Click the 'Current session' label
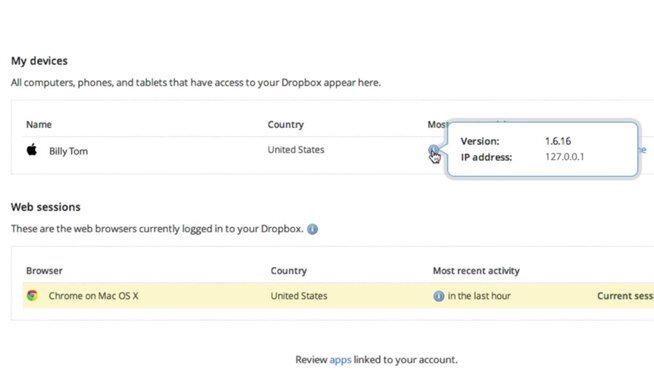The width and height of the screenshot is (654, 379). pyautogui.click(x=625, y=296)
